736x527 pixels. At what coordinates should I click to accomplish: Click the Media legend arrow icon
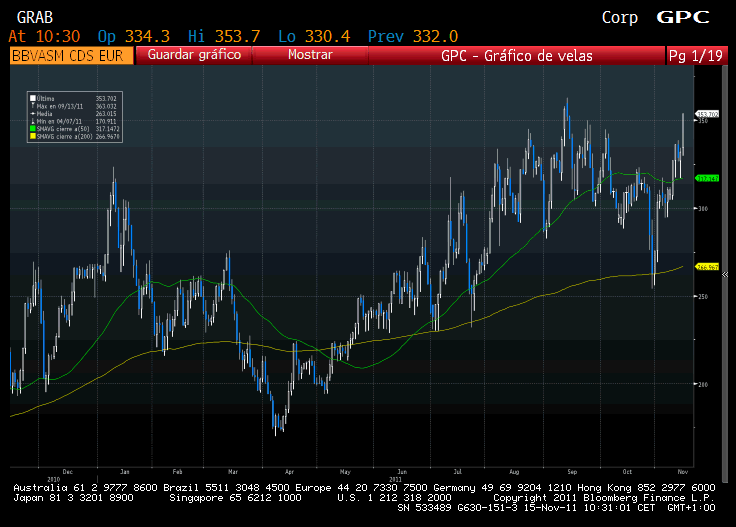(33, 114)
